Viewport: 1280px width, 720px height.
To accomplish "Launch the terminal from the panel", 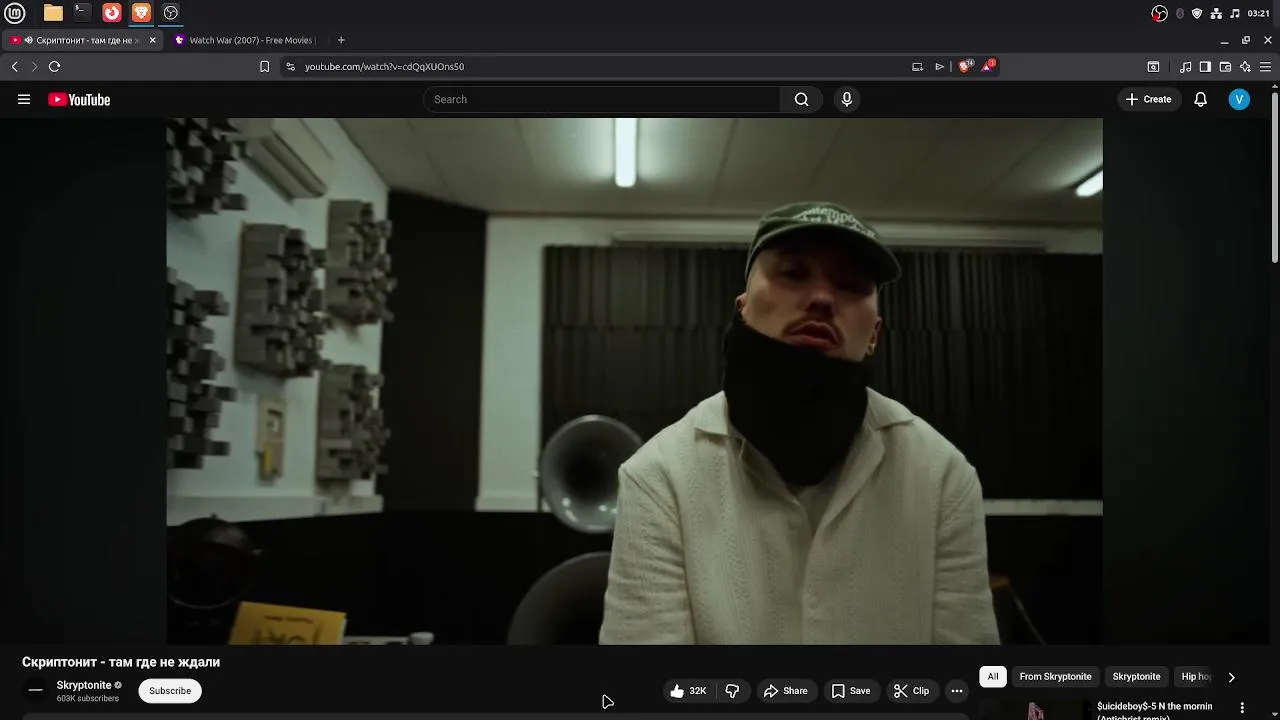I will tap(82, 13).
